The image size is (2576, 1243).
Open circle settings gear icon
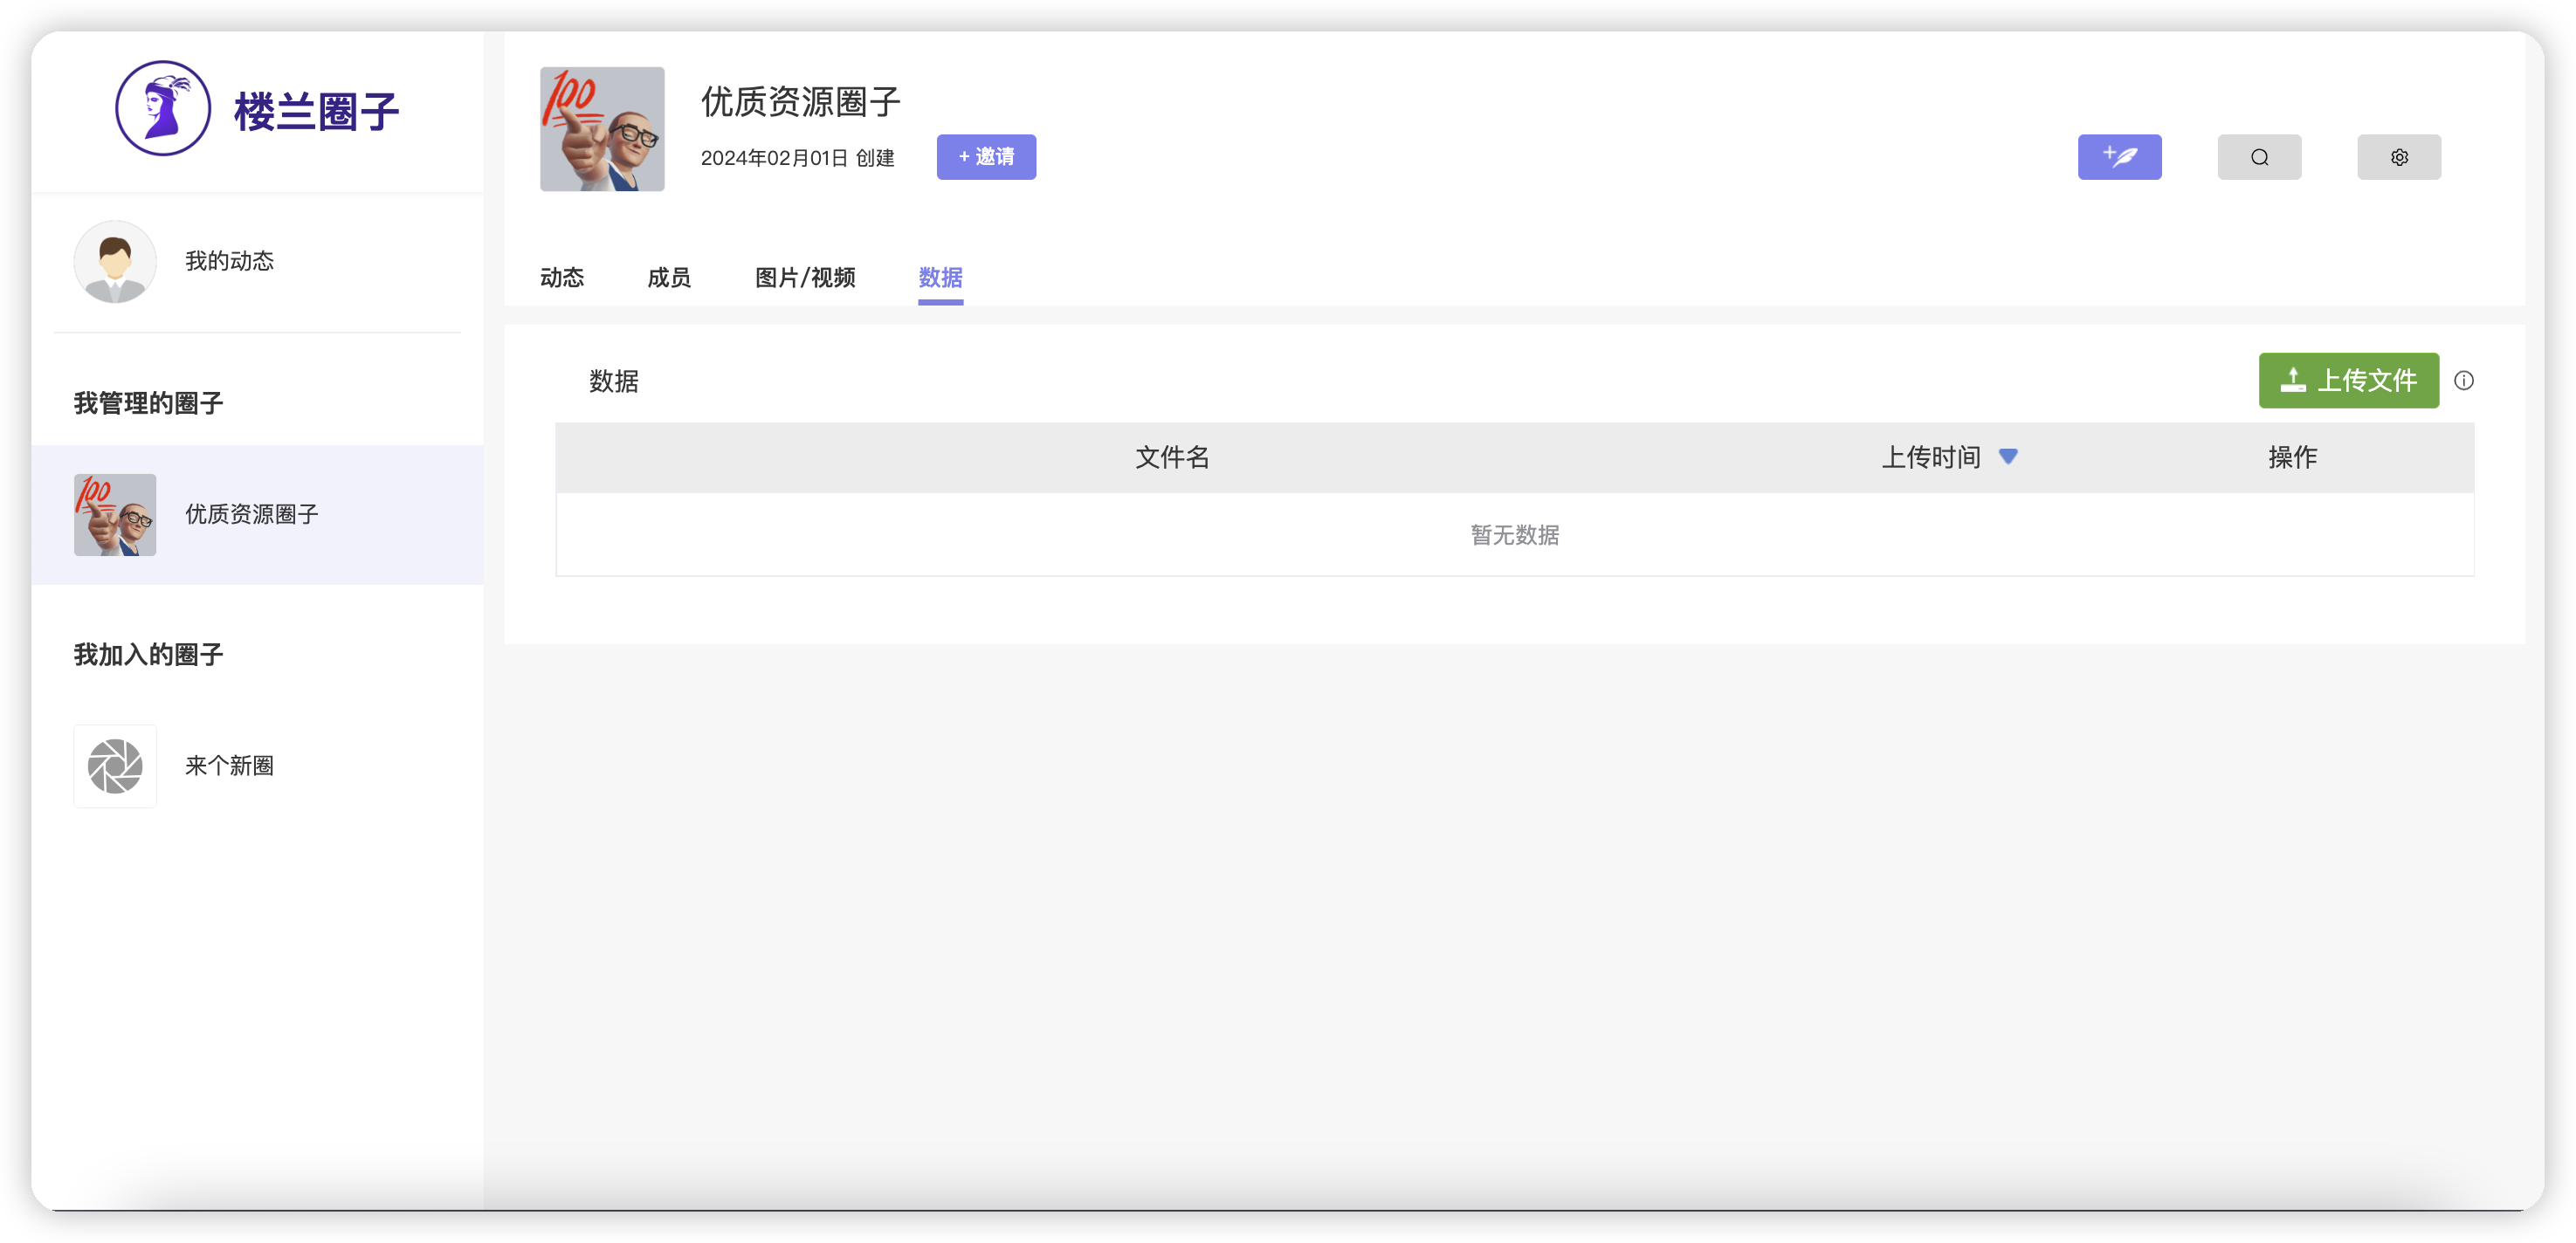(2399, 157)
